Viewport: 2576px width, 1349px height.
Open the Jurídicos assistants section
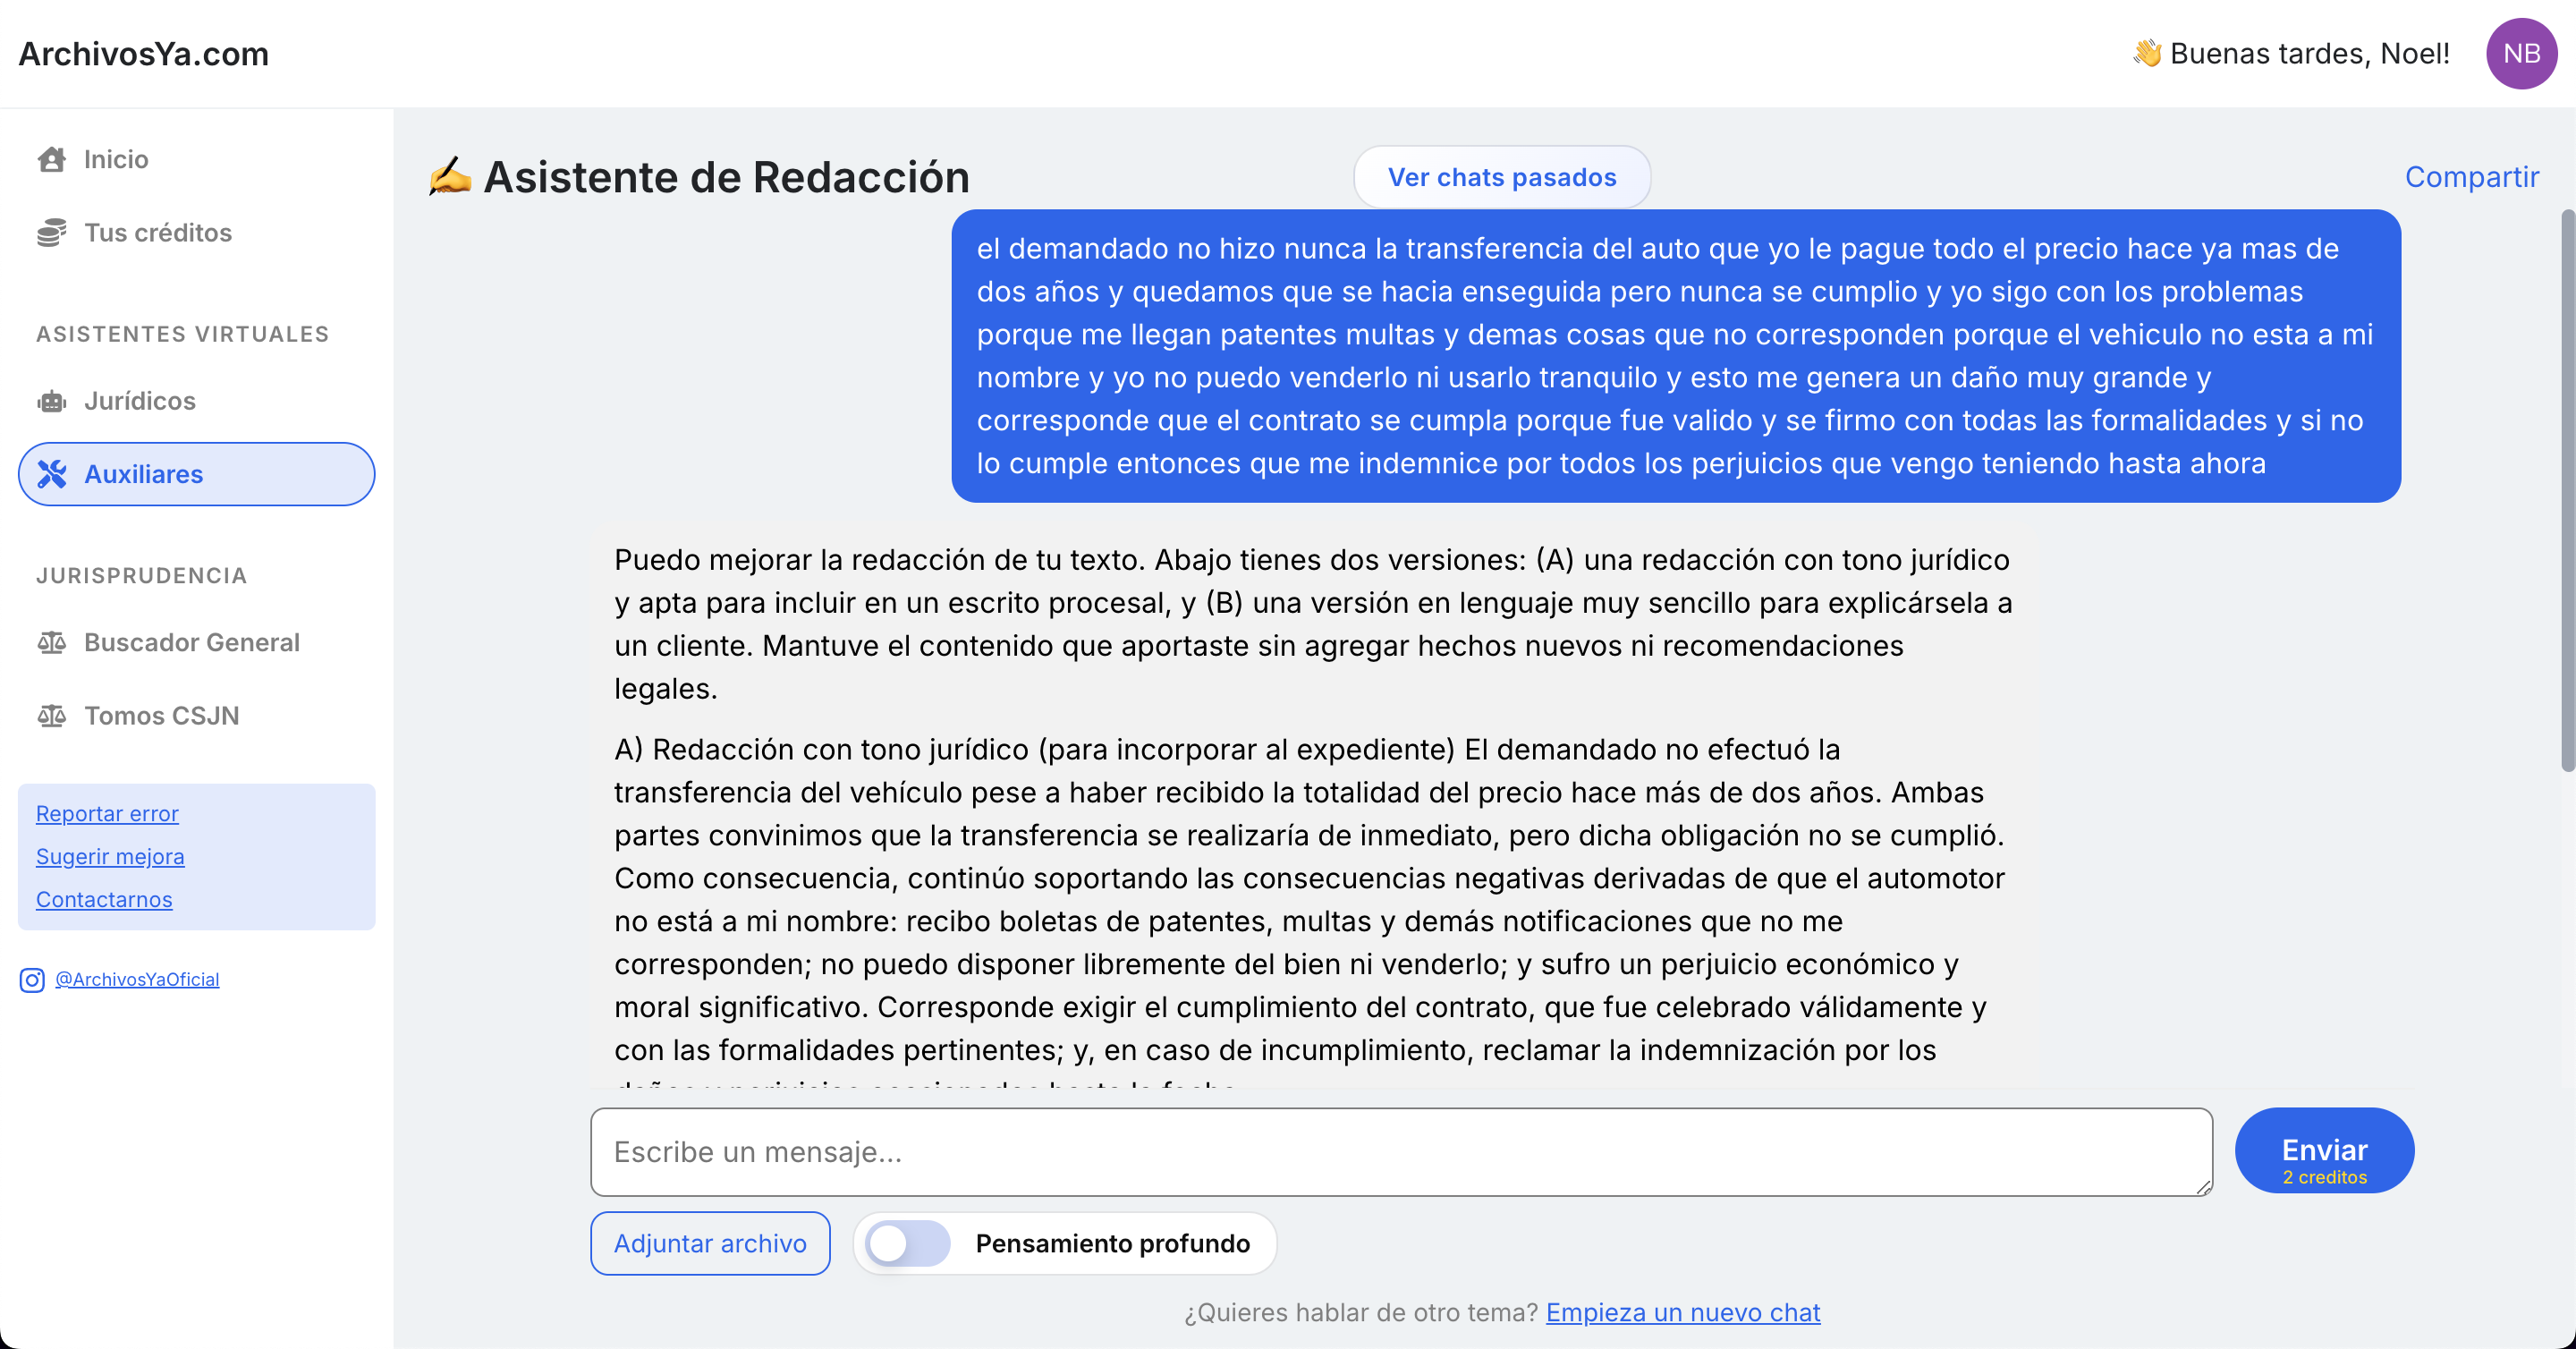(140, 401)
